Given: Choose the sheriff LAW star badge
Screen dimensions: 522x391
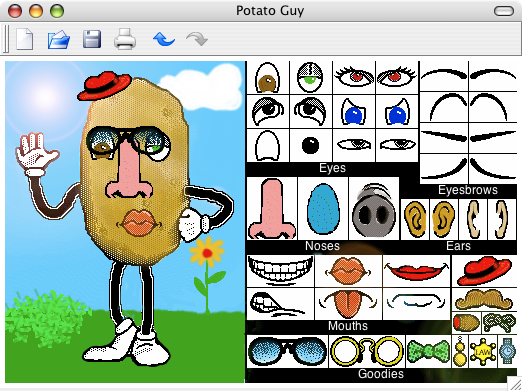Looking at the screenshot, I should point(483,351).
